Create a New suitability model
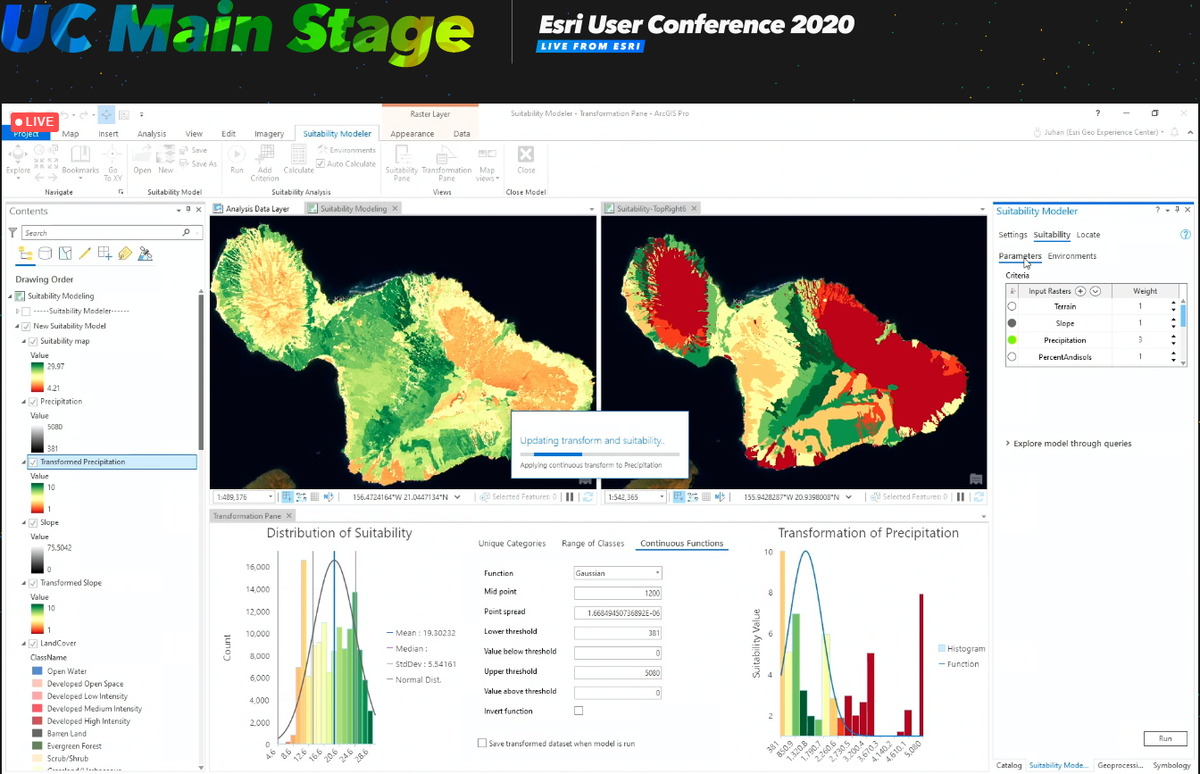 [x=166, y=160]
